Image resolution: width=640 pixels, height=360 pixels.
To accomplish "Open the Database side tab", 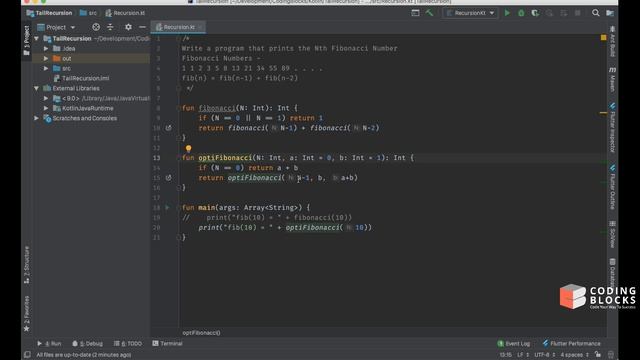I will 612,272.
